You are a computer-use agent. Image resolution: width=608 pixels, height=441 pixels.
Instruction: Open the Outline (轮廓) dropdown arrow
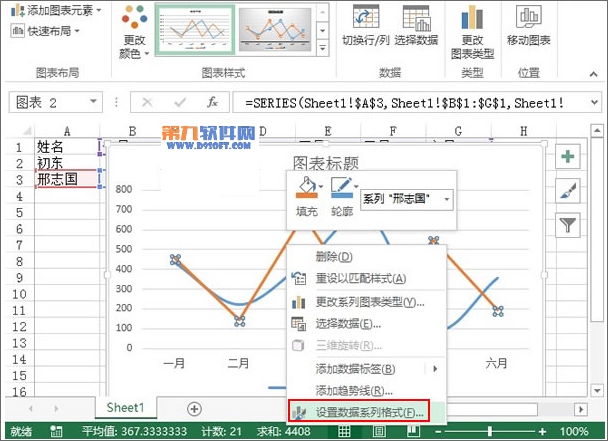357,187
